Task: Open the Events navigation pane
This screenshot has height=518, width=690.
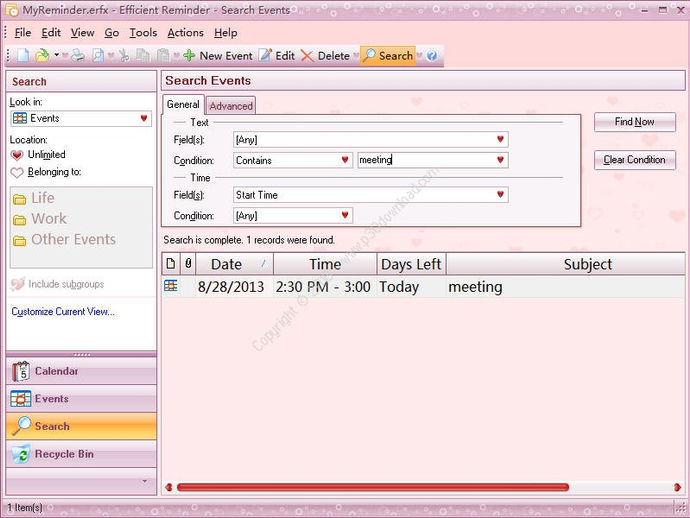Action: click(x=81, y=399)
